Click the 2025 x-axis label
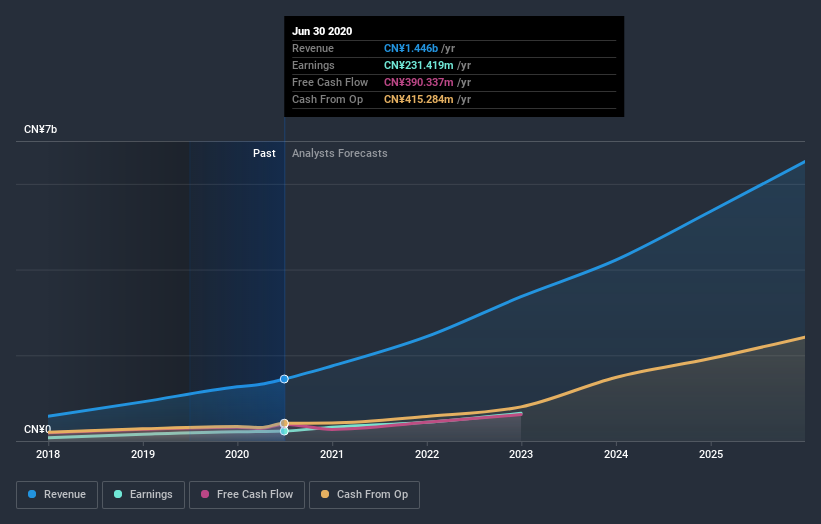Screen dimensions: 821x524 [x=711, y=454]
